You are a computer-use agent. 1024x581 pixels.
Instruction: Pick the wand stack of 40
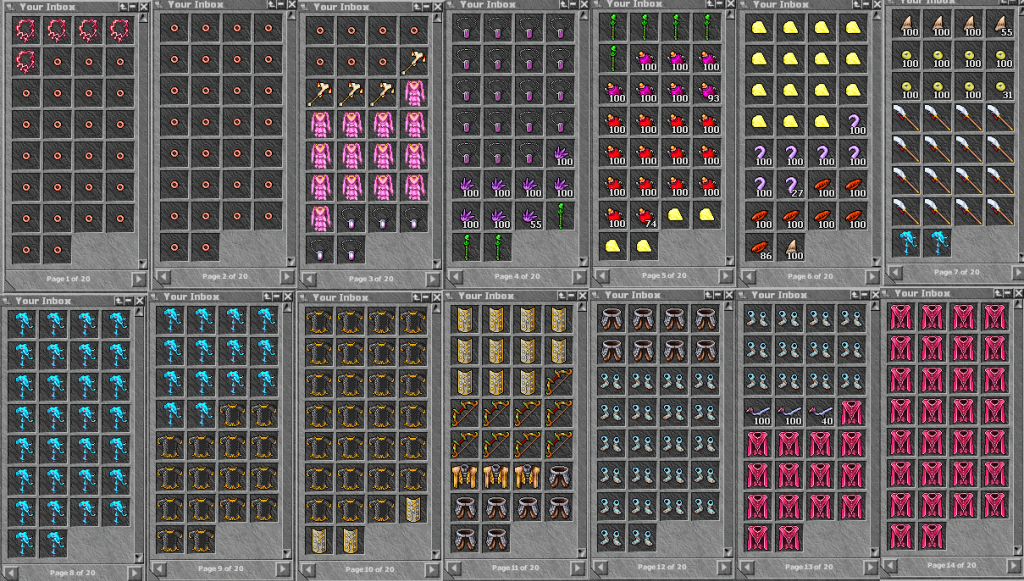pos(821,413)
